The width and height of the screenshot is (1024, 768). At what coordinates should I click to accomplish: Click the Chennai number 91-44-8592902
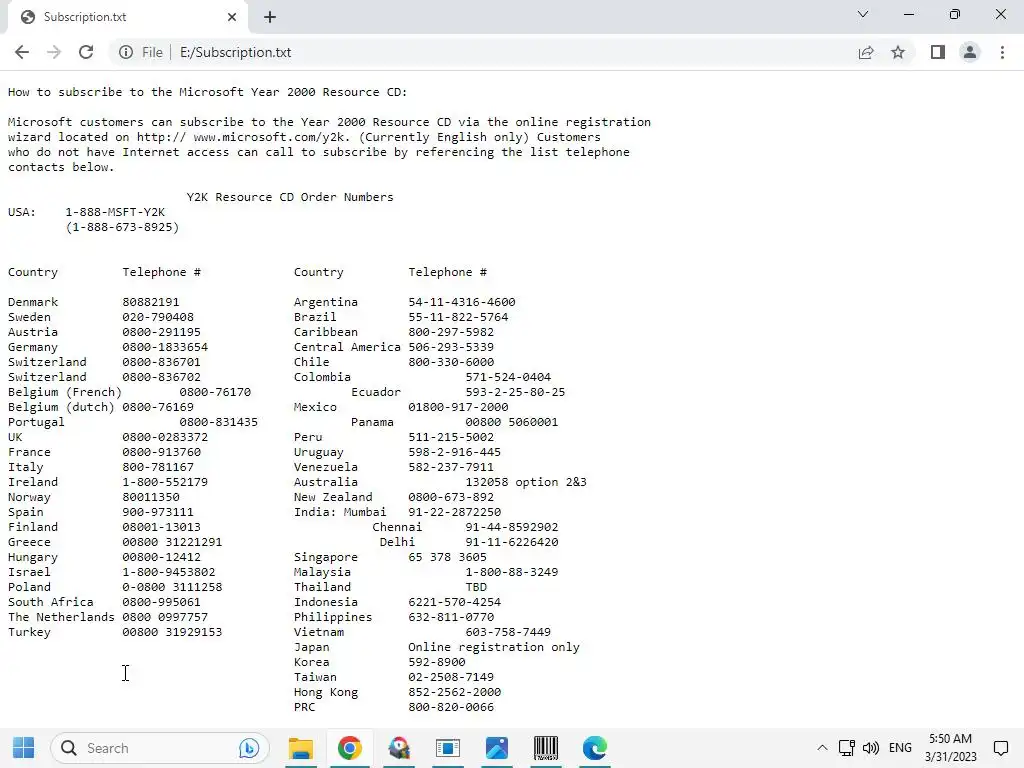click(x=511, y=528)
